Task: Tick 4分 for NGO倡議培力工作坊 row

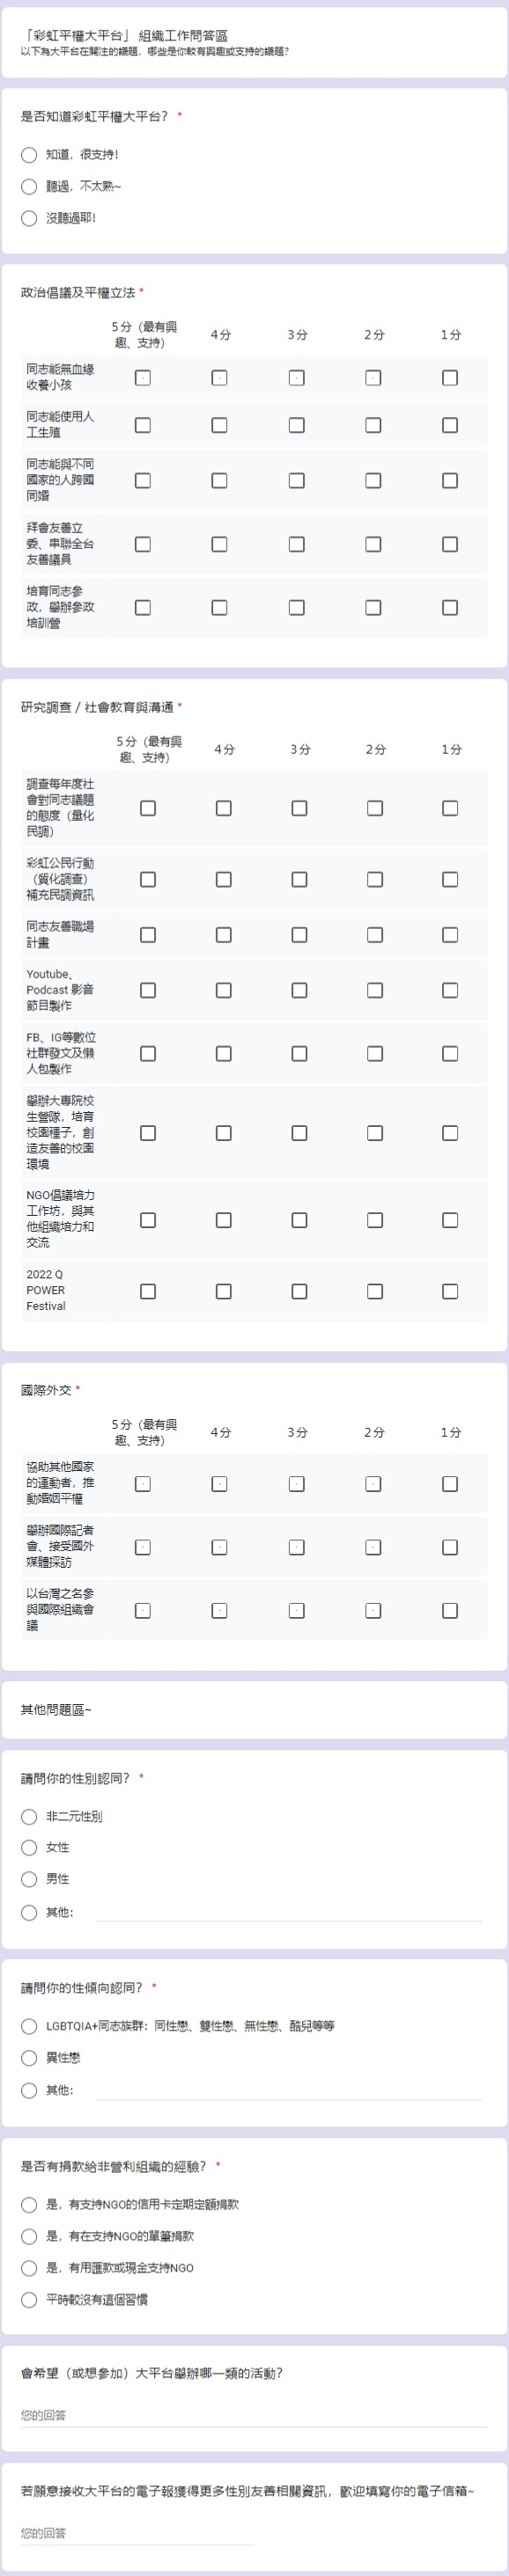Action: [x=223, y=1220]
